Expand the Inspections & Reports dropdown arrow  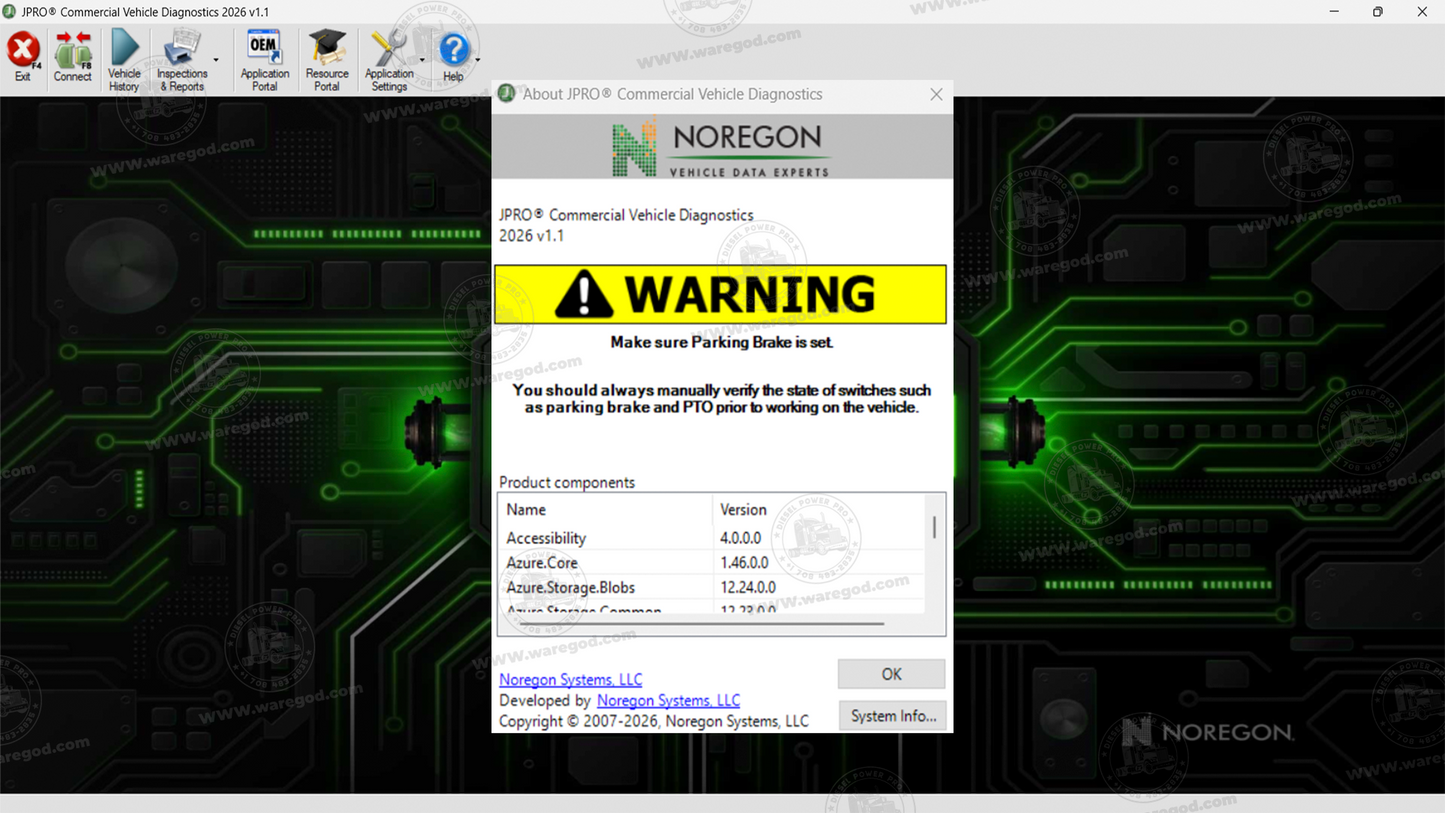(216, 60)
